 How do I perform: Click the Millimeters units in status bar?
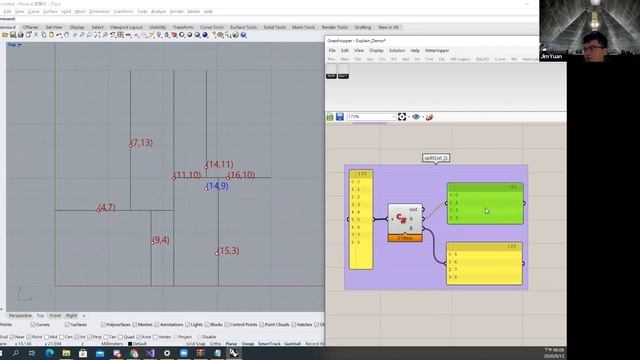pyautogui.click(x=112, y=344)
